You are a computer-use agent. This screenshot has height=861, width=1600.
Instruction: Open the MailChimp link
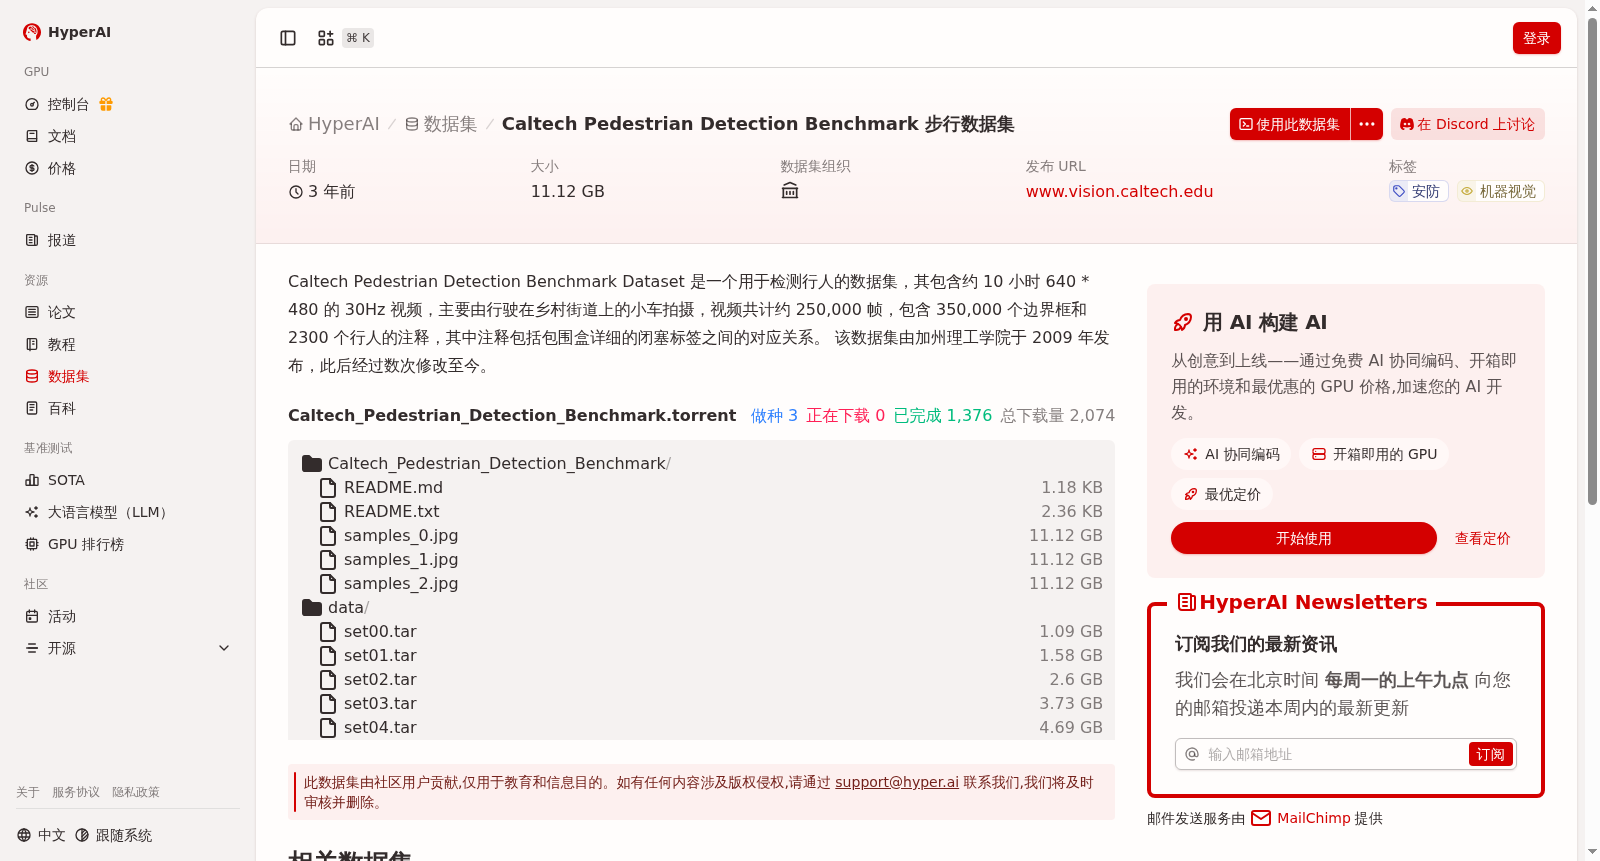click(1301, 818)
